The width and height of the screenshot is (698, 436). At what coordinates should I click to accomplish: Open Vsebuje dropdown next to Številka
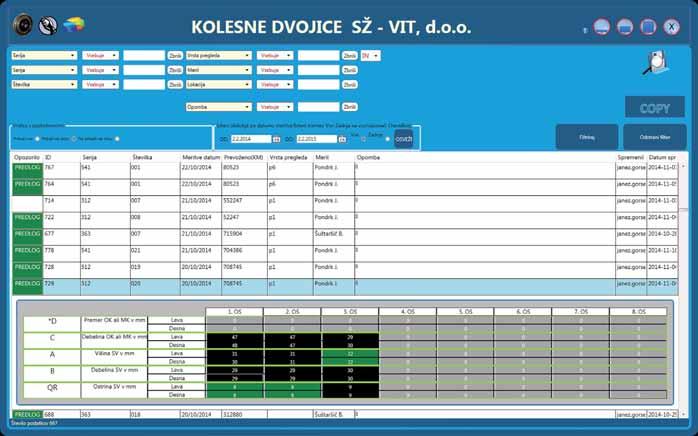coord(100,84)
